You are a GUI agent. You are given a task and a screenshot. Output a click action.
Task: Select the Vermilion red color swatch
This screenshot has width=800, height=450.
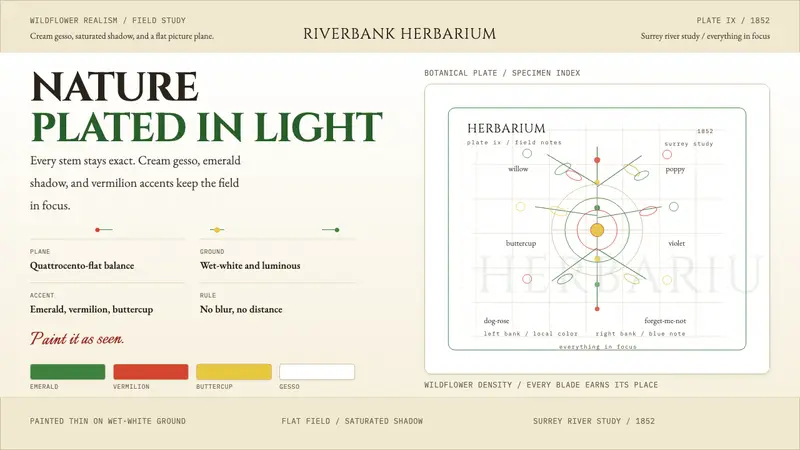coord(151,371)
